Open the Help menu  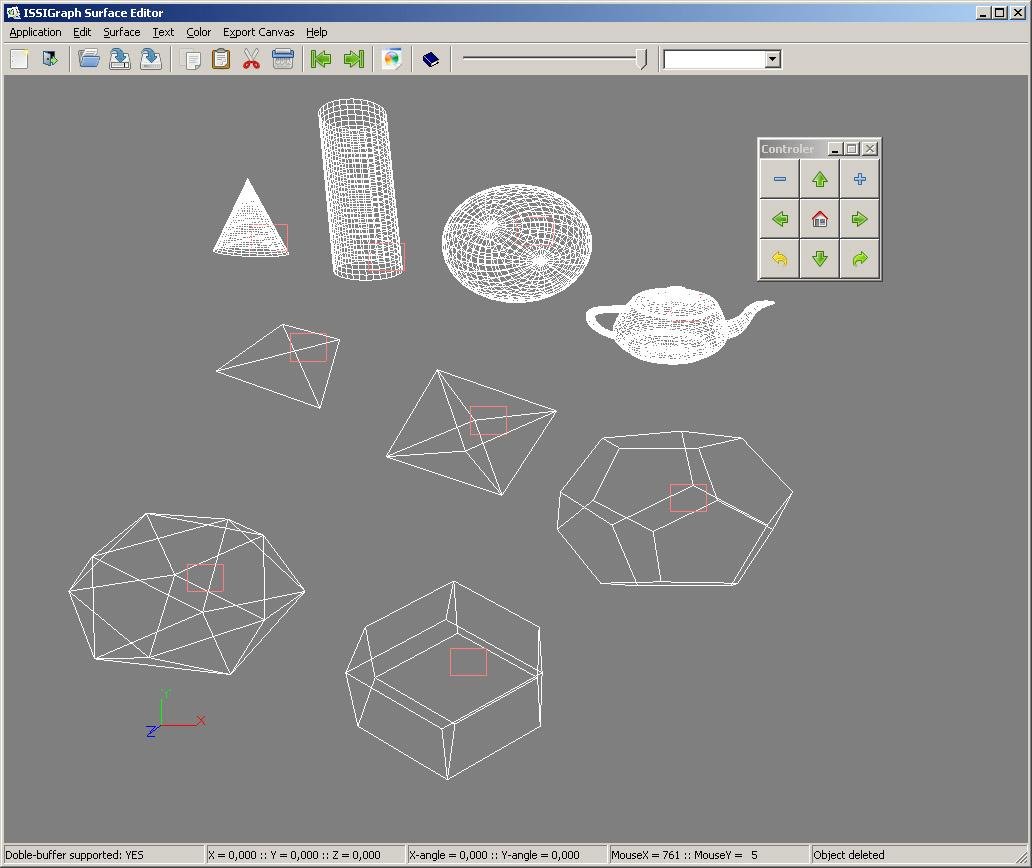317,32
